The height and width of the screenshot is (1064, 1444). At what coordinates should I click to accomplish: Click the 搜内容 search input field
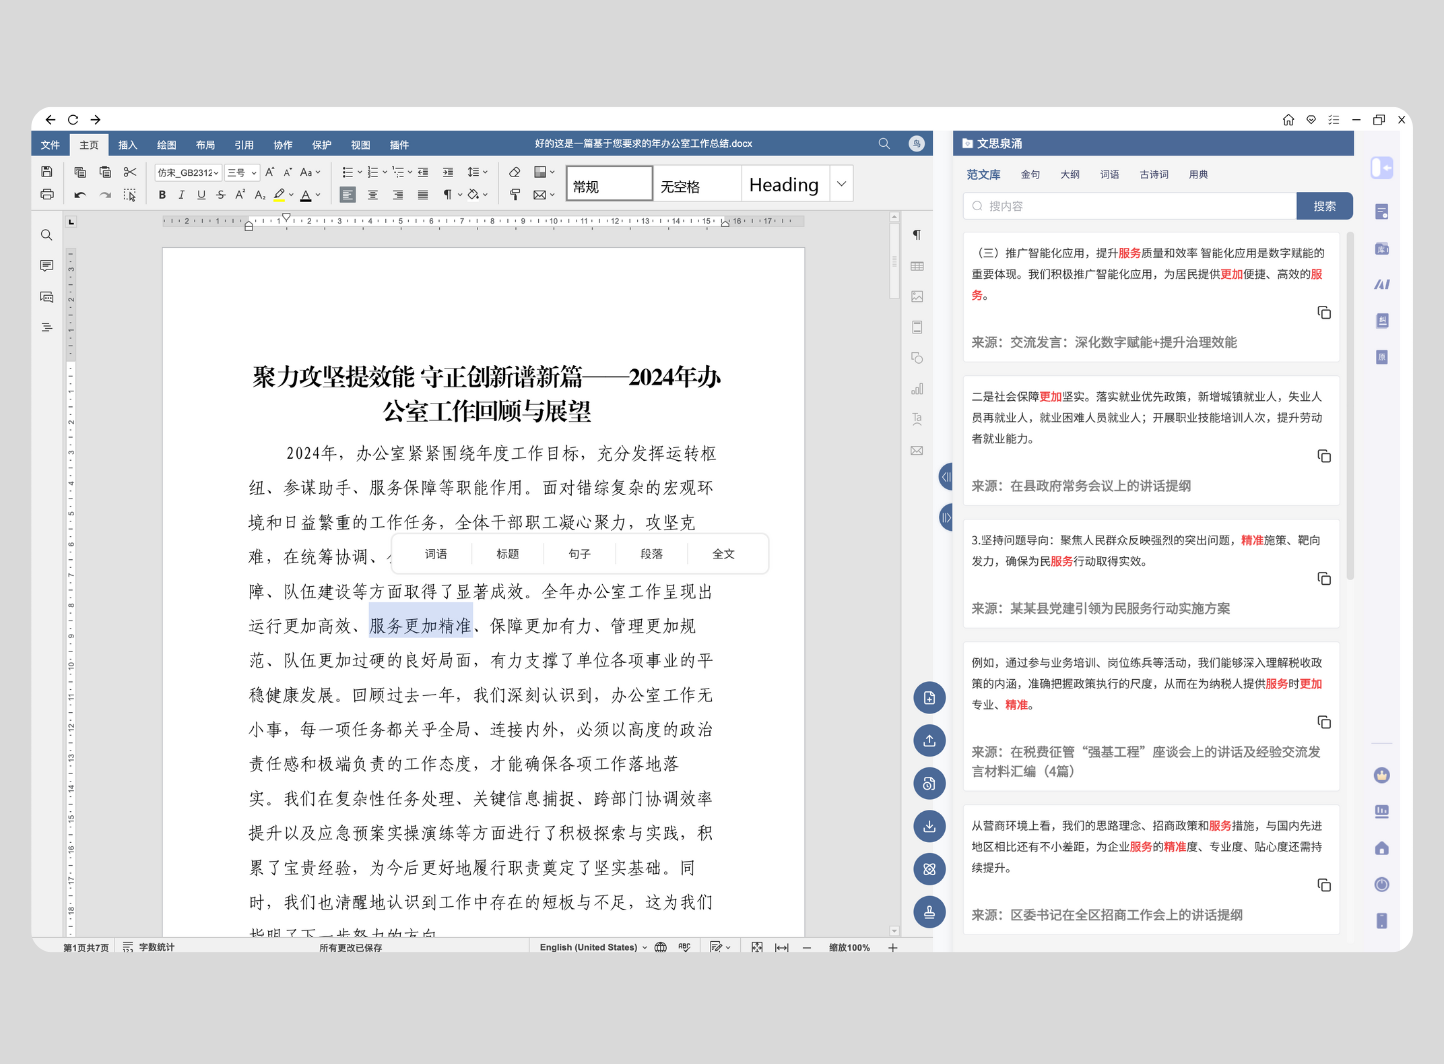pyautogui.click(x=1130, y=206)
